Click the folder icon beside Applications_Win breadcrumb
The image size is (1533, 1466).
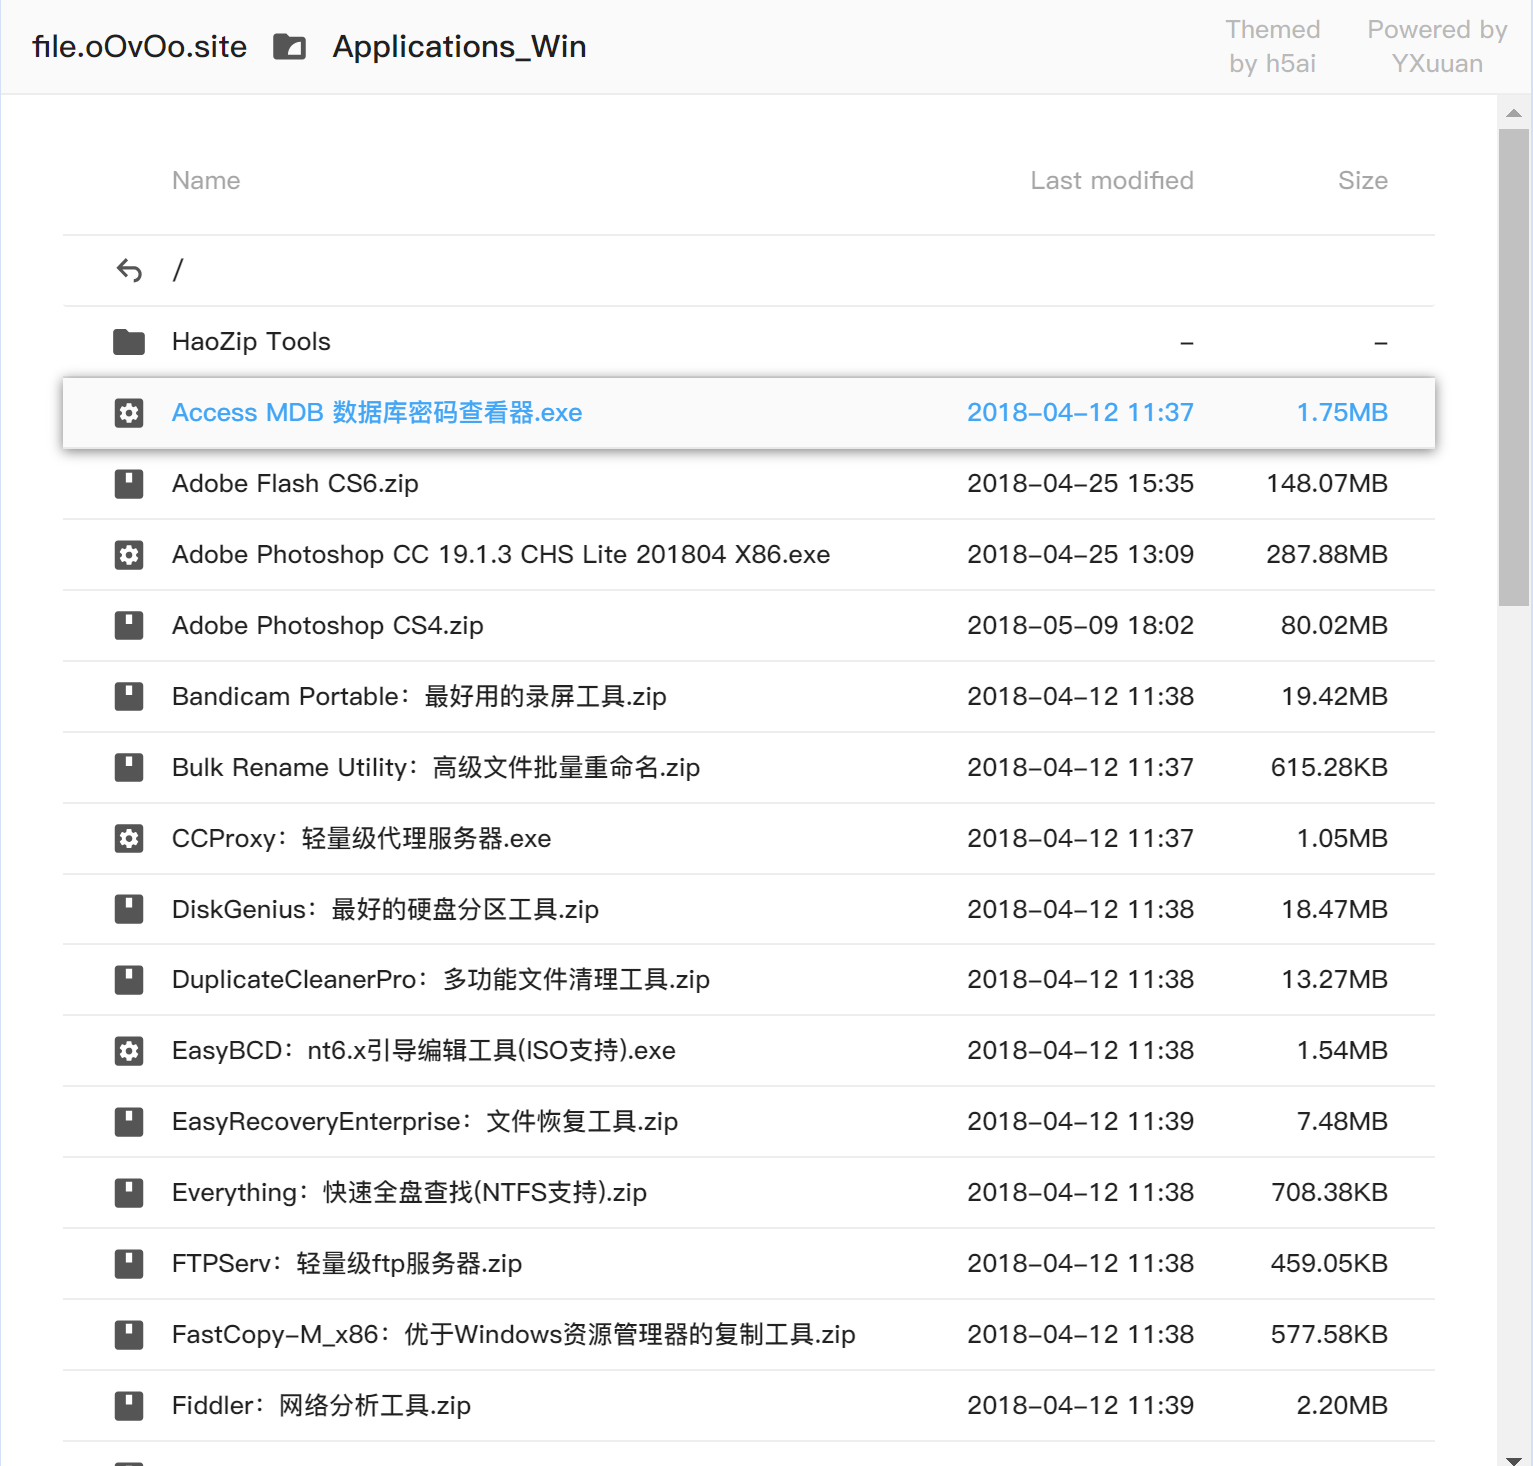(289, 47)
